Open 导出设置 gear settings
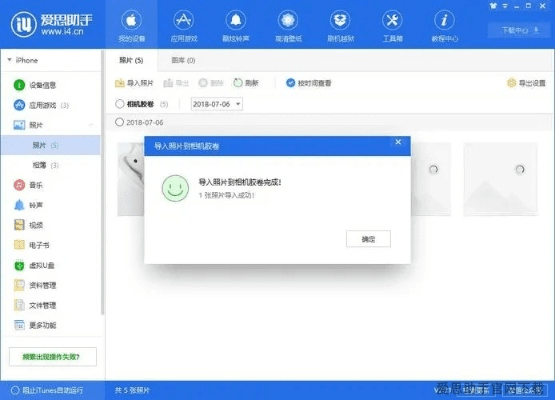Viewport: 555px width, 400px height. (x=526, y=83)
